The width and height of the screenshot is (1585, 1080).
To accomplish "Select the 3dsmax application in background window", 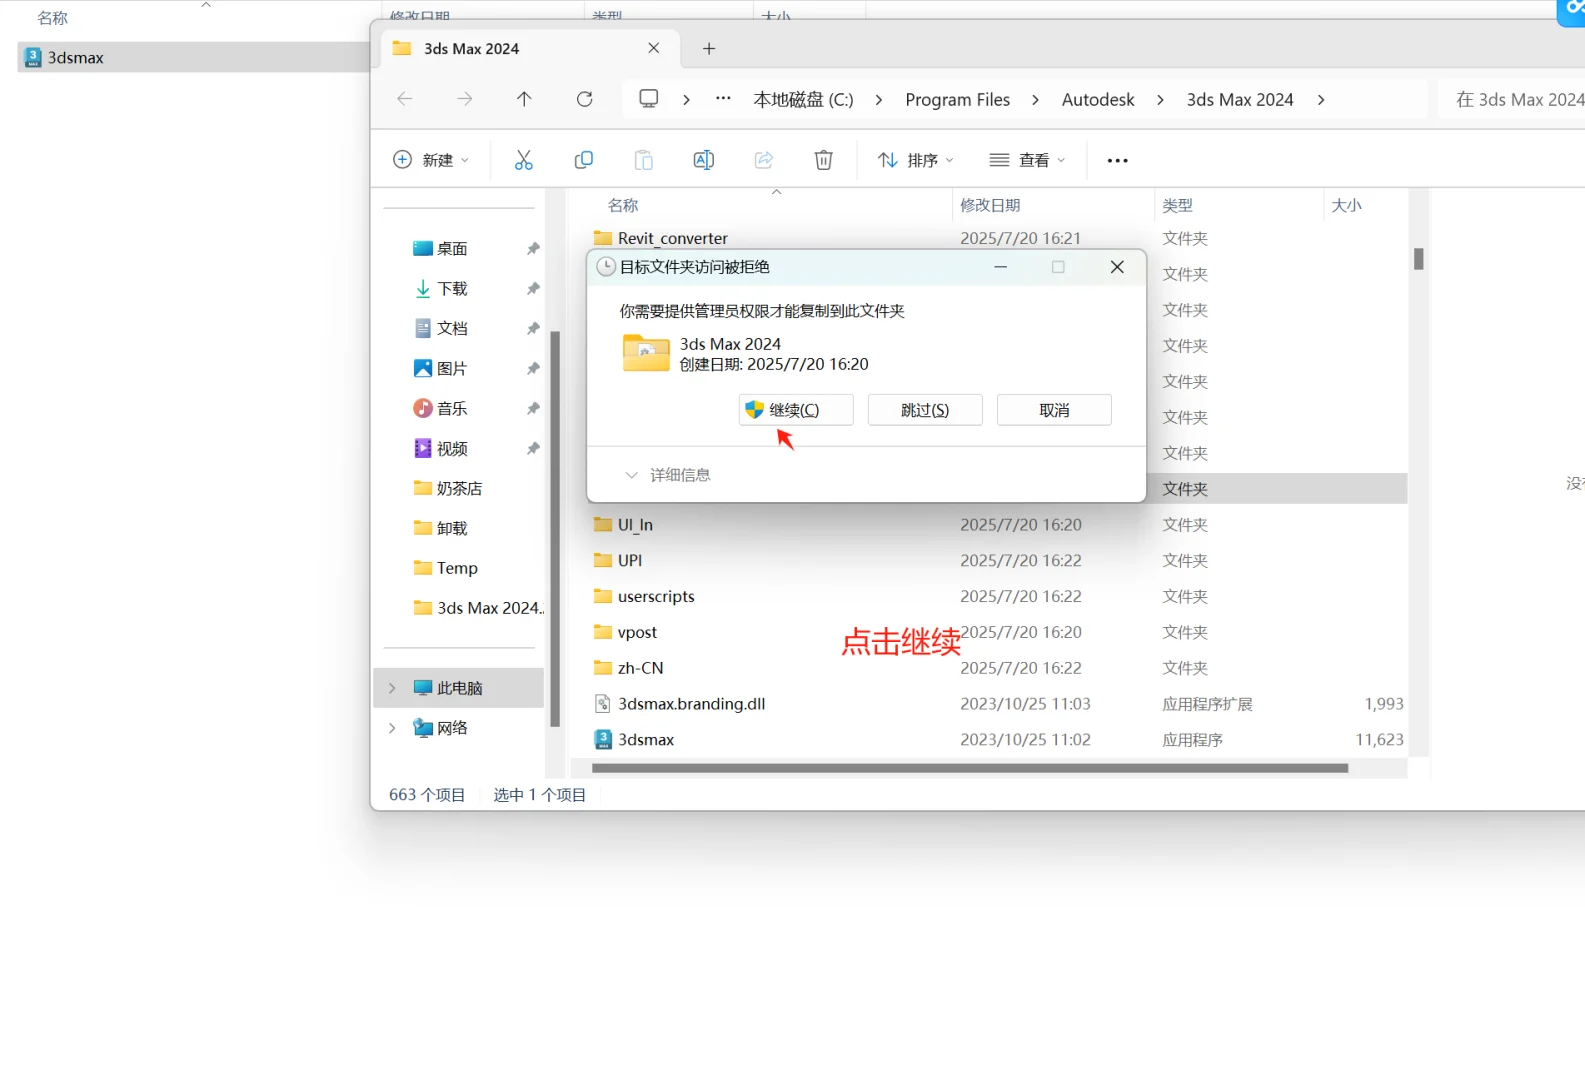I will point(193,57).
